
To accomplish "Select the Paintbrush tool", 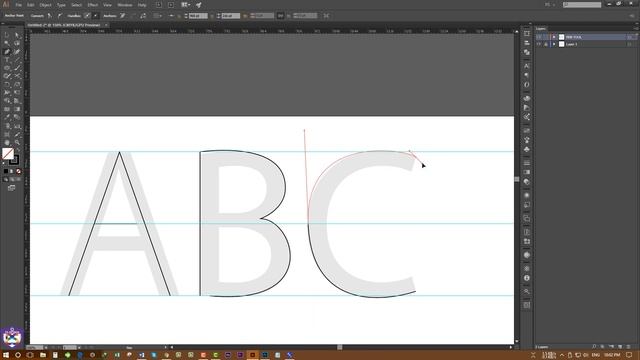I will coord(17,68).
